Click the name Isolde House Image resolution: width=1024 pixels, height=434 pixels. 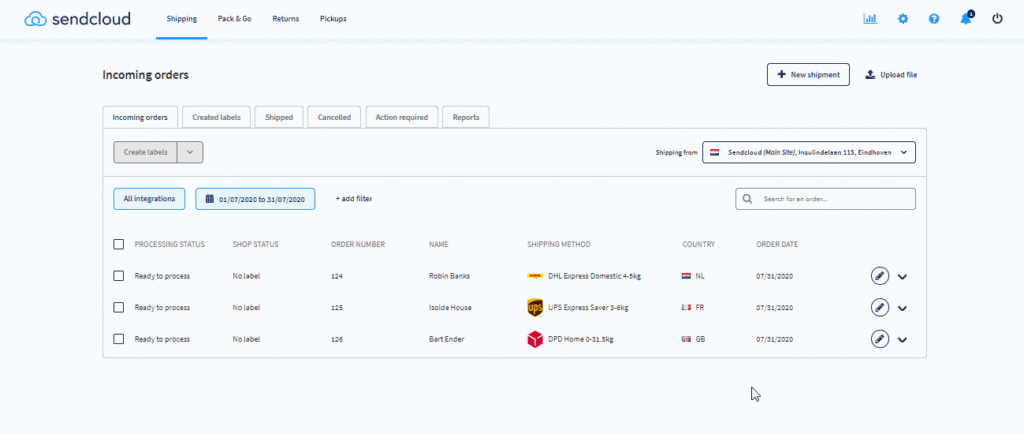pos(450,307)
